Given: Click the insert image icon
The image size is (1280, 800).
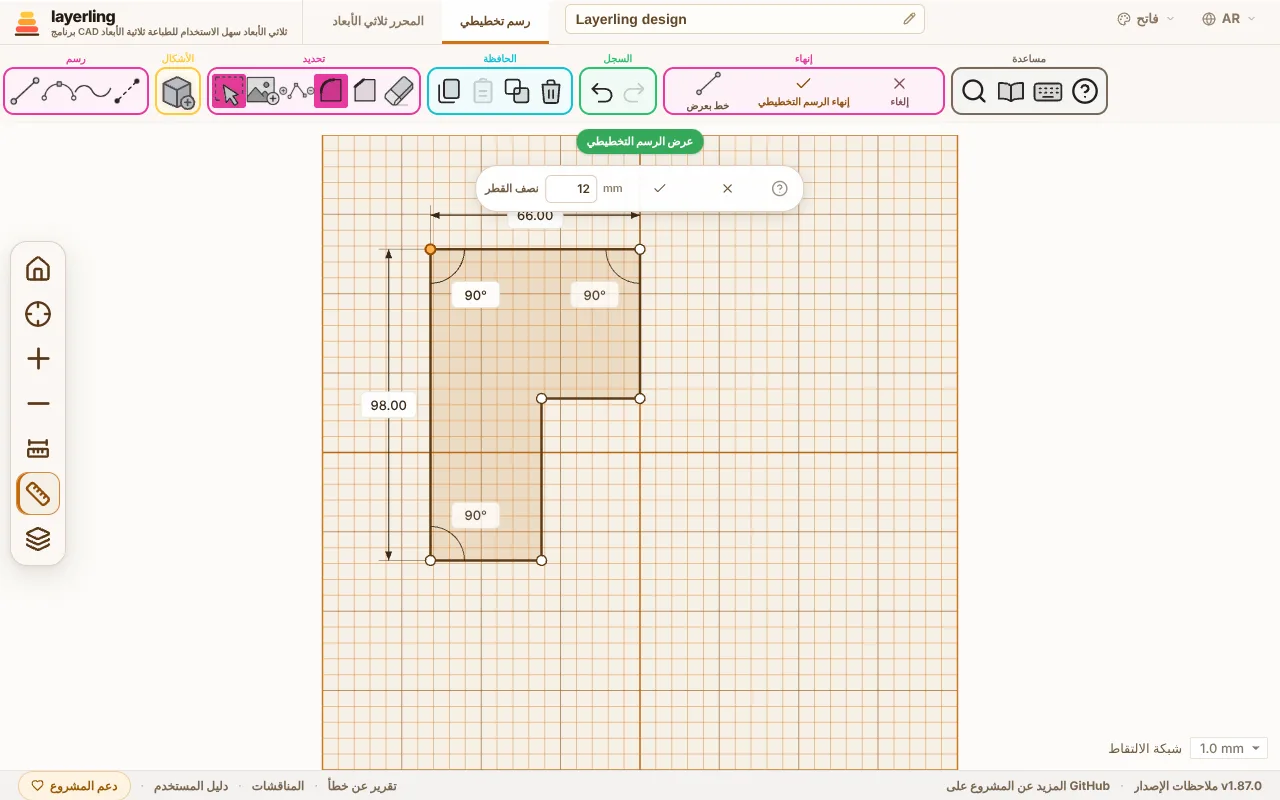Looking at the screenshot, I should pyautogui.click(x=263, y=91).
